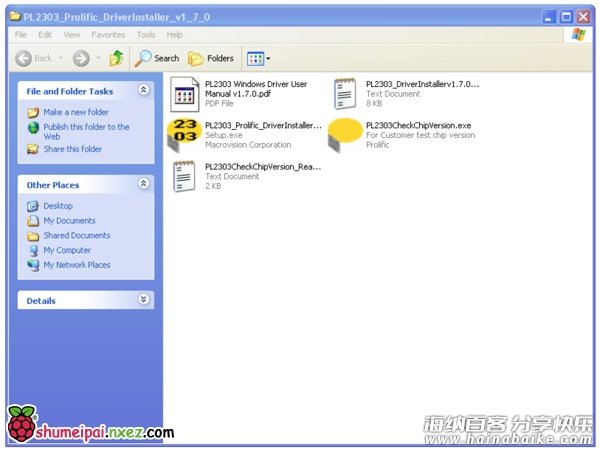
Task: Click the Desktop icon in Other Places
Action: click(x=33, y=206)
